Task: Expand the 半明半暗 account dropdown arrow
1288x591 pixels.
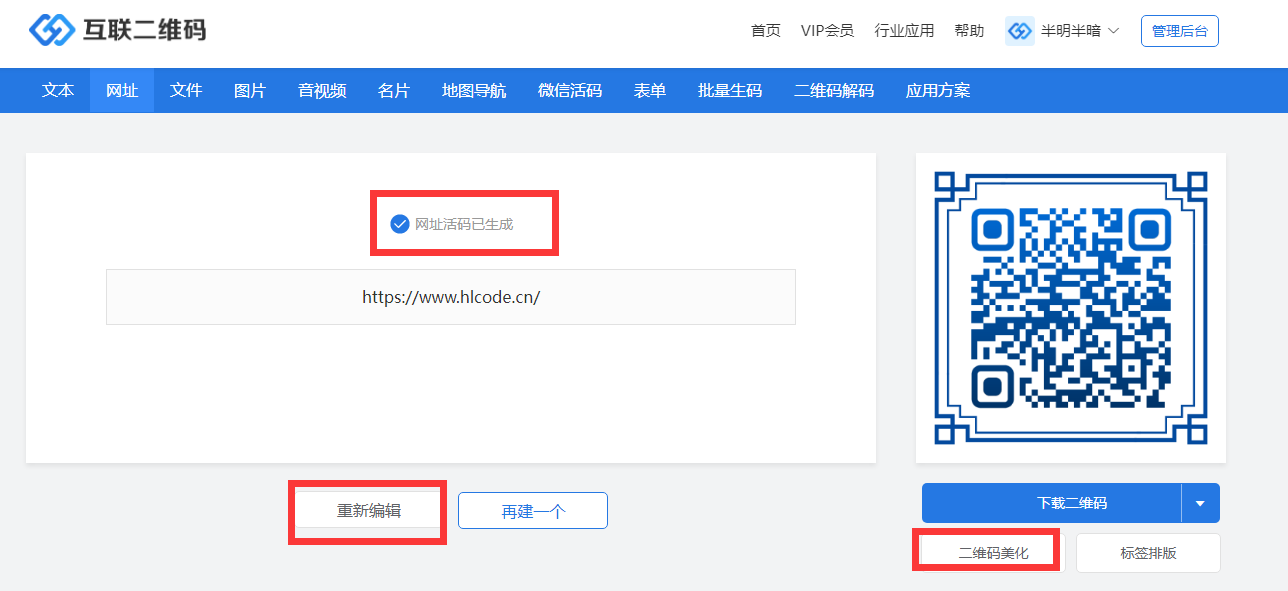Action: tap(1113, 31)
